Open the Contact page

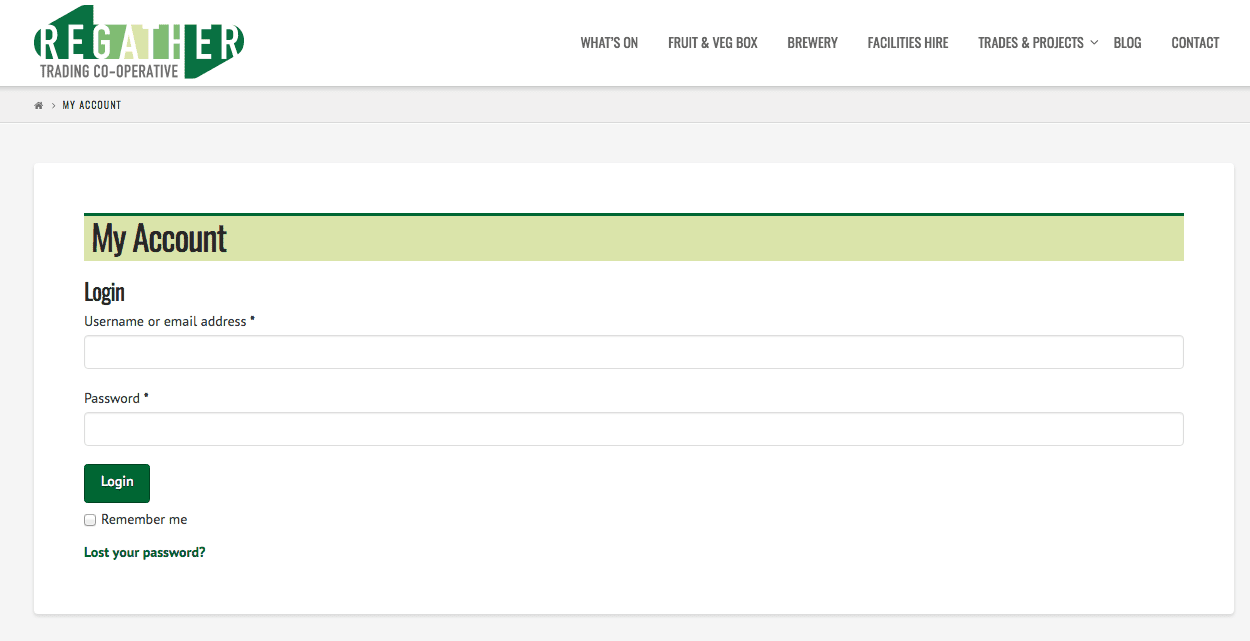[x=1195, y=43]
